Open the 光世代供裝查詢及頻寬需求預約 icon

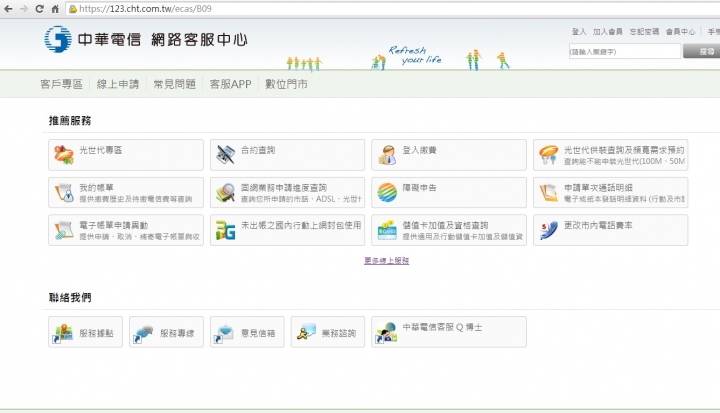pyautogui.click(x=548, y=155)
